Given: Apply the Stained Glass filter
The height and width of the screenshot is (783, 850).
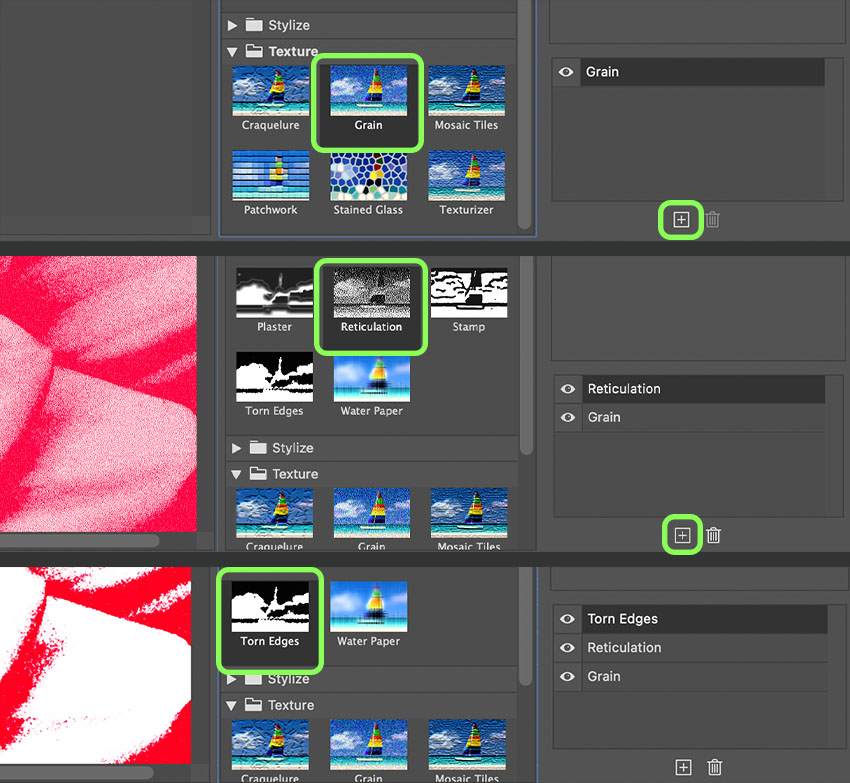Looking at the screenshot, I should pyautogui.click(x=368, y=178).
